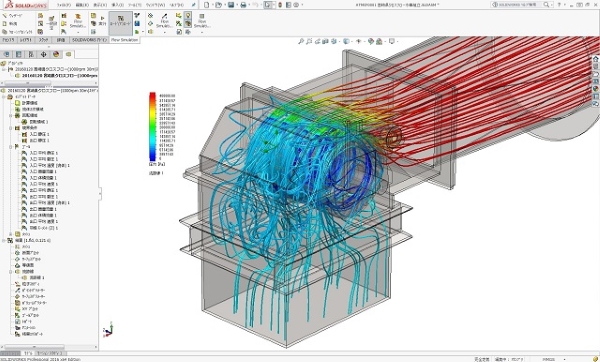Click the crosshair tab in manager panel
The width and height of the screenshot is (600, 362).
(x=43, y=54)
